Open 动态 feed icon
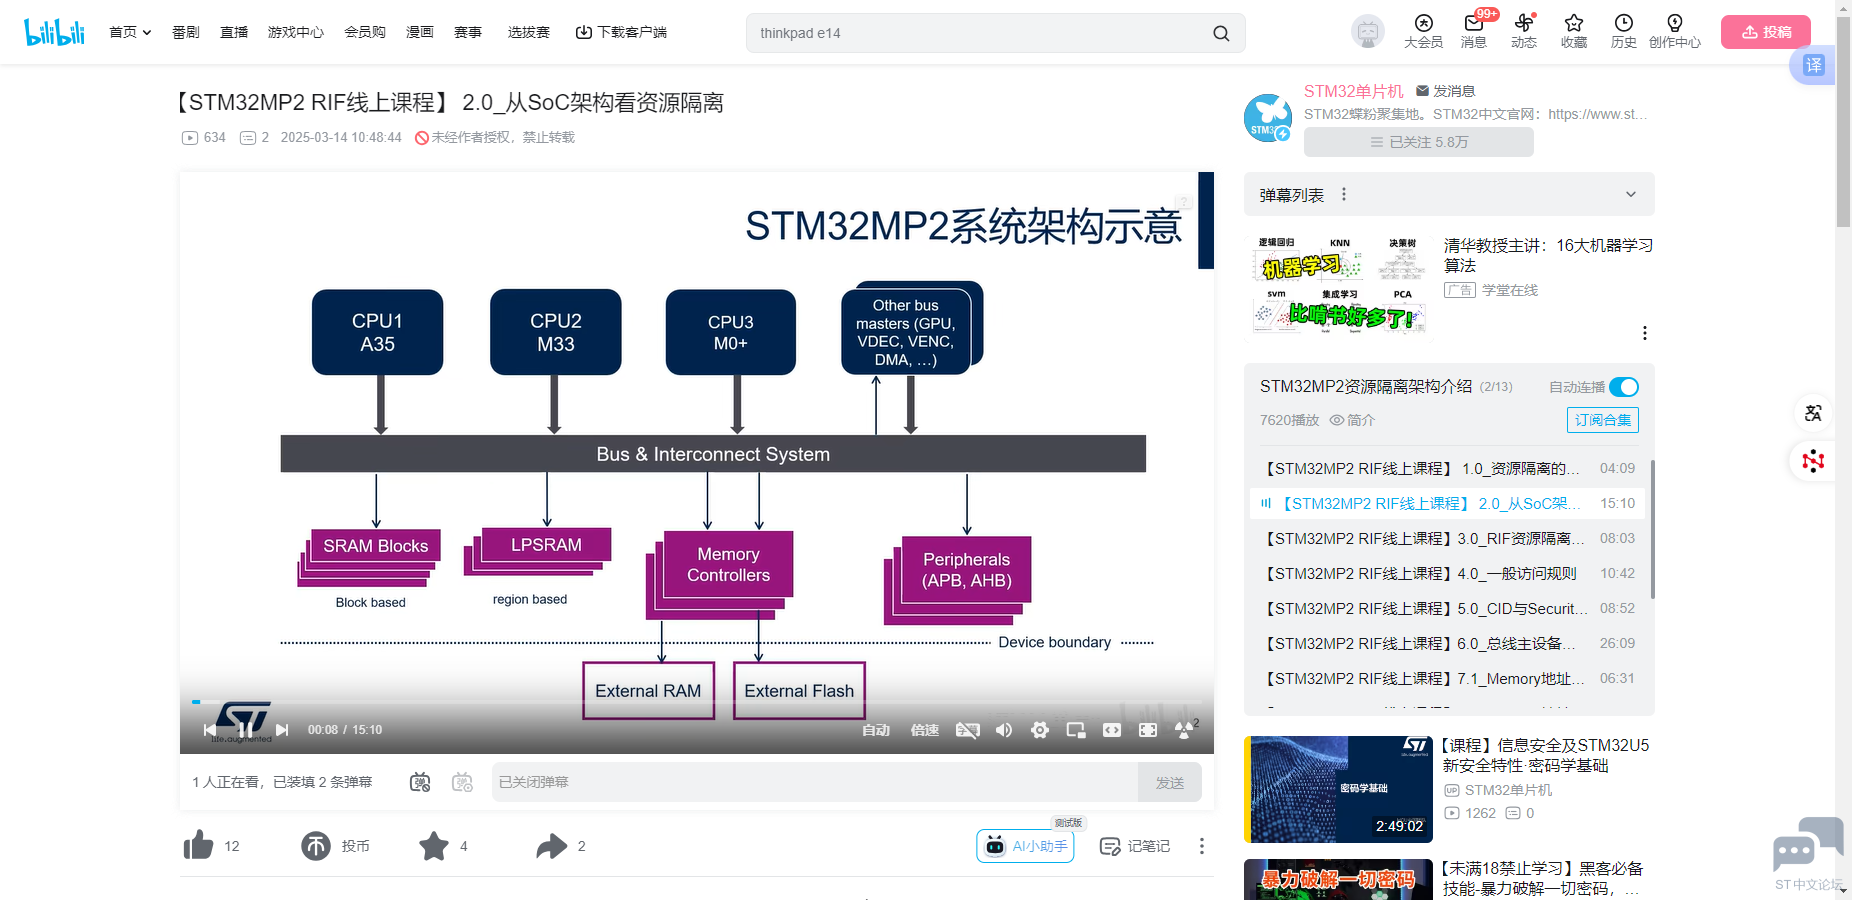 [1524, 31]
